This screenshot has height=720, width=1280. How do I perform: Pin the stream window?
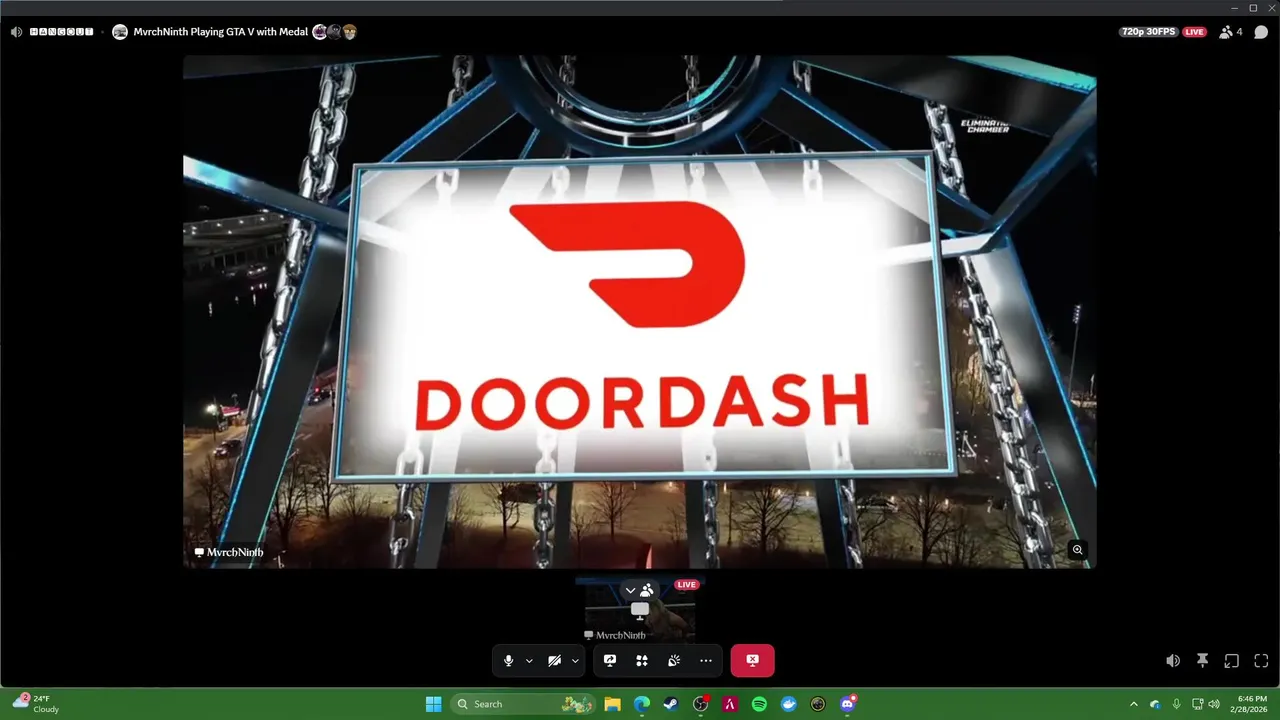[1203, 661]
